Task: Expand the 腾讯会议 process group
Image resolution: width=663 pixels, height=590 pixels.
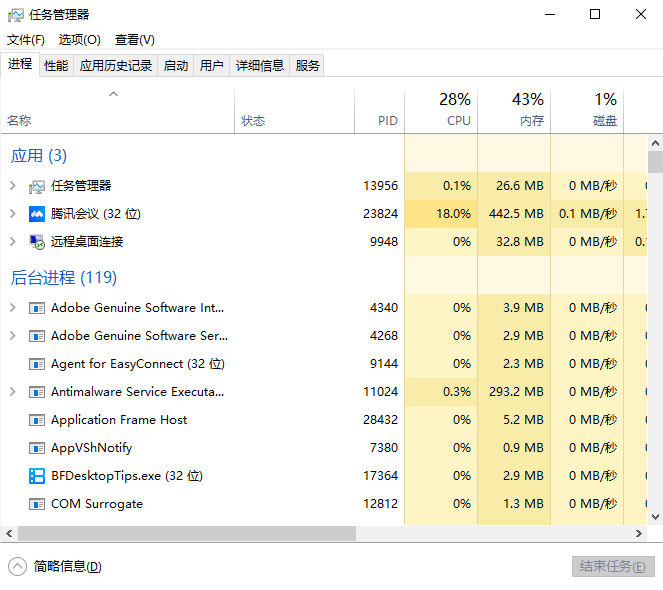Action: pos(12,214)
